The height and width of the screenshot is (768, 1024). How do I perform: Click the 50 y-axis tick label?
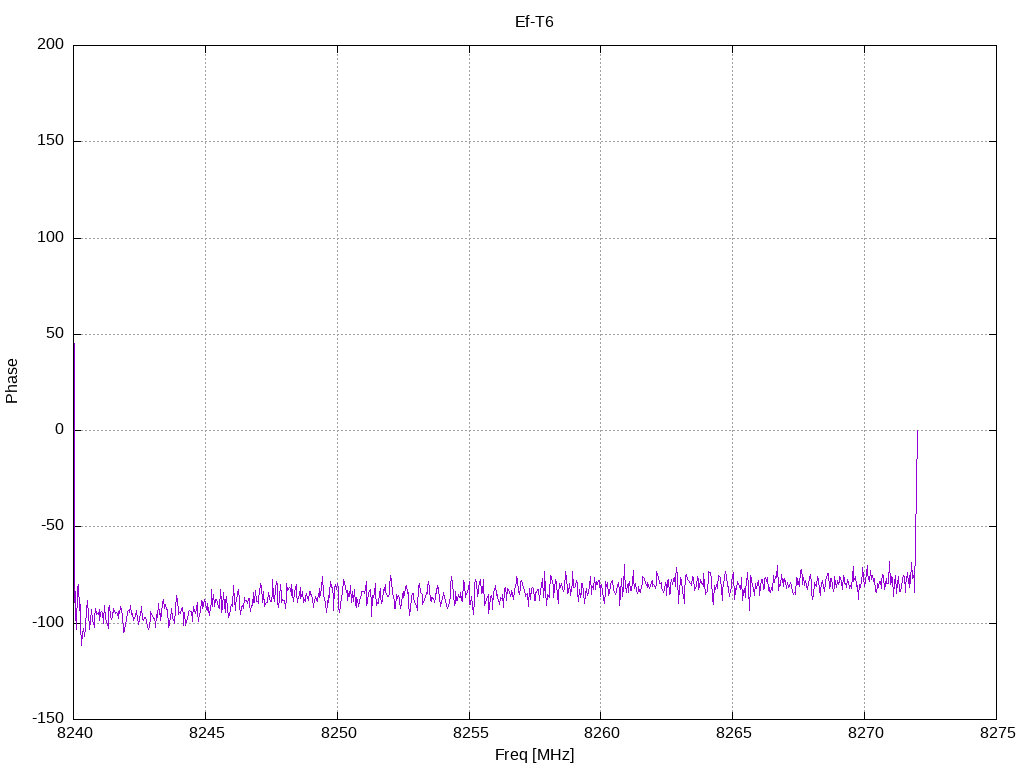[56, 334]
